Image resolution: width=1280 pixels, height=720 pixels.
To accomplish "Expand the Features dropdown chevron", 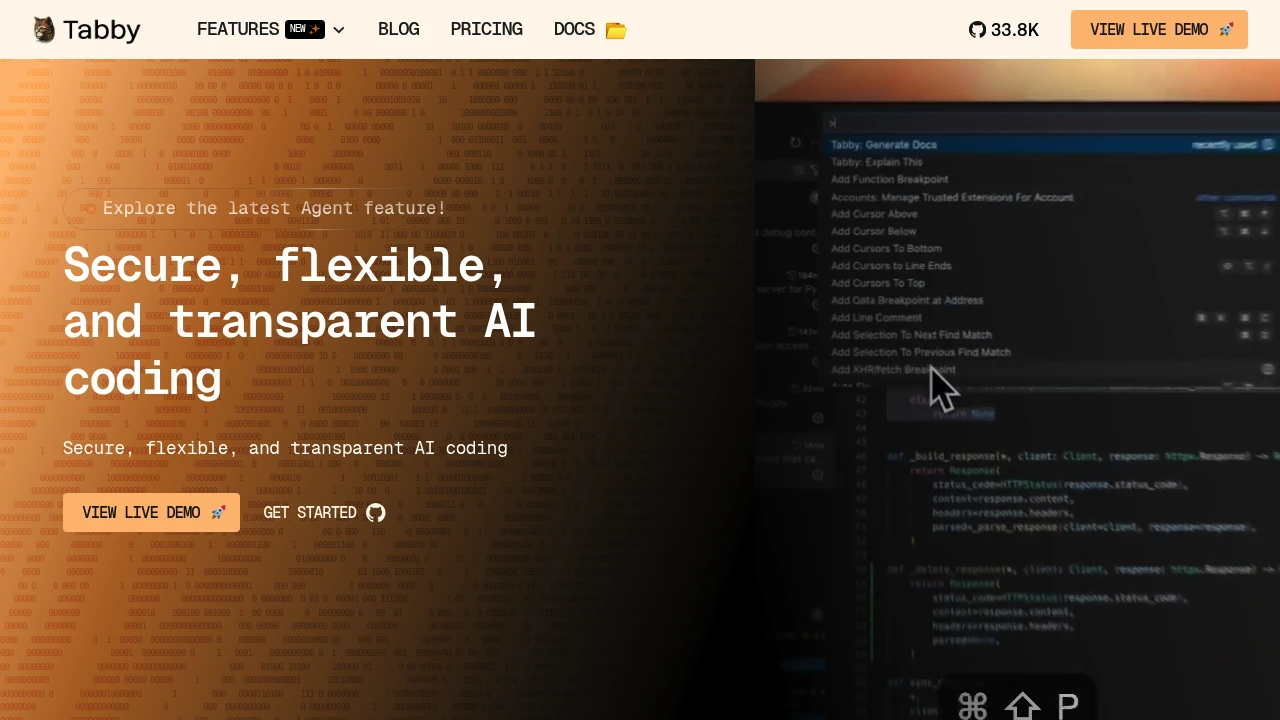I will (339, 30).
